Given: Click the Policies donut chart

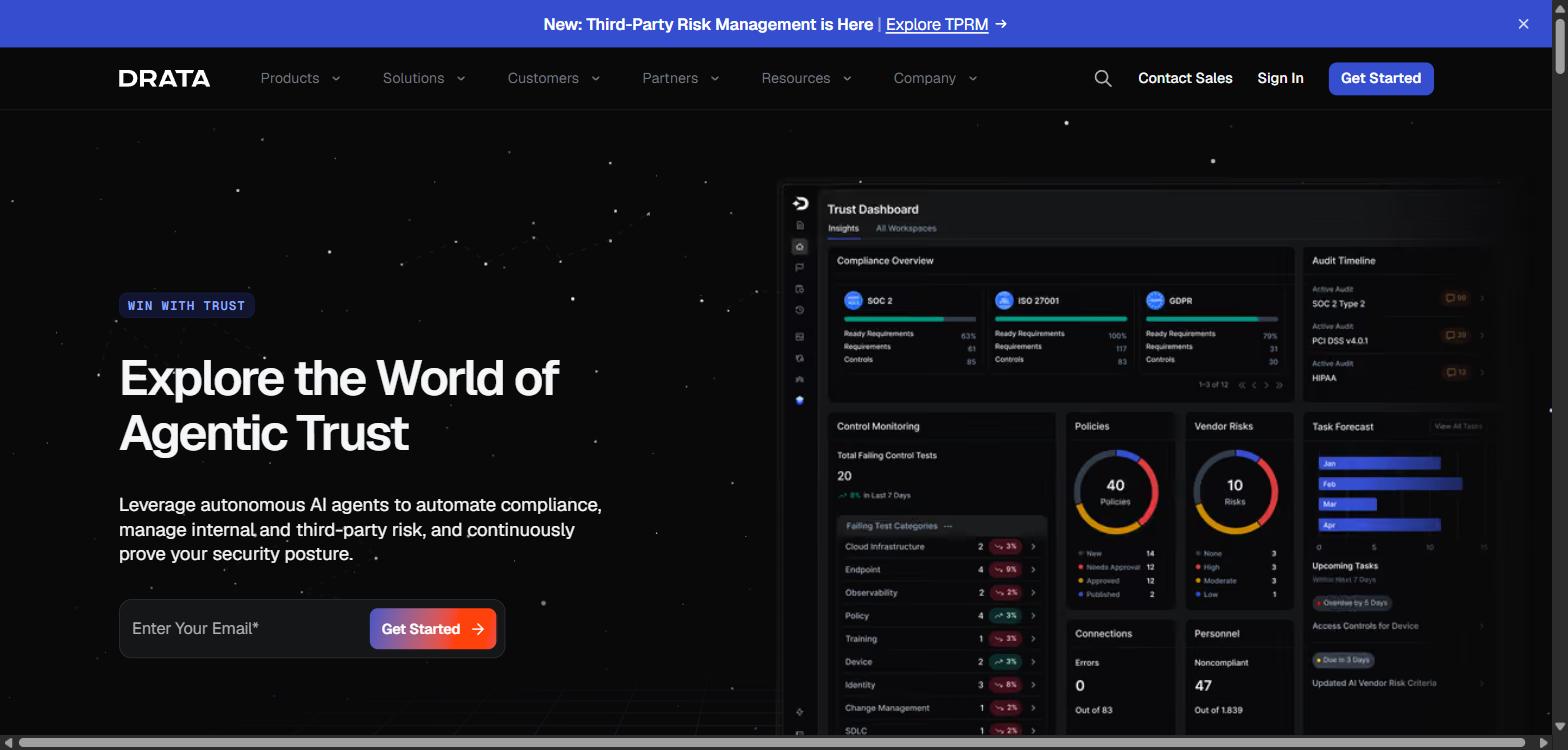Looking at the screenshot, I should pos(1115,491).
